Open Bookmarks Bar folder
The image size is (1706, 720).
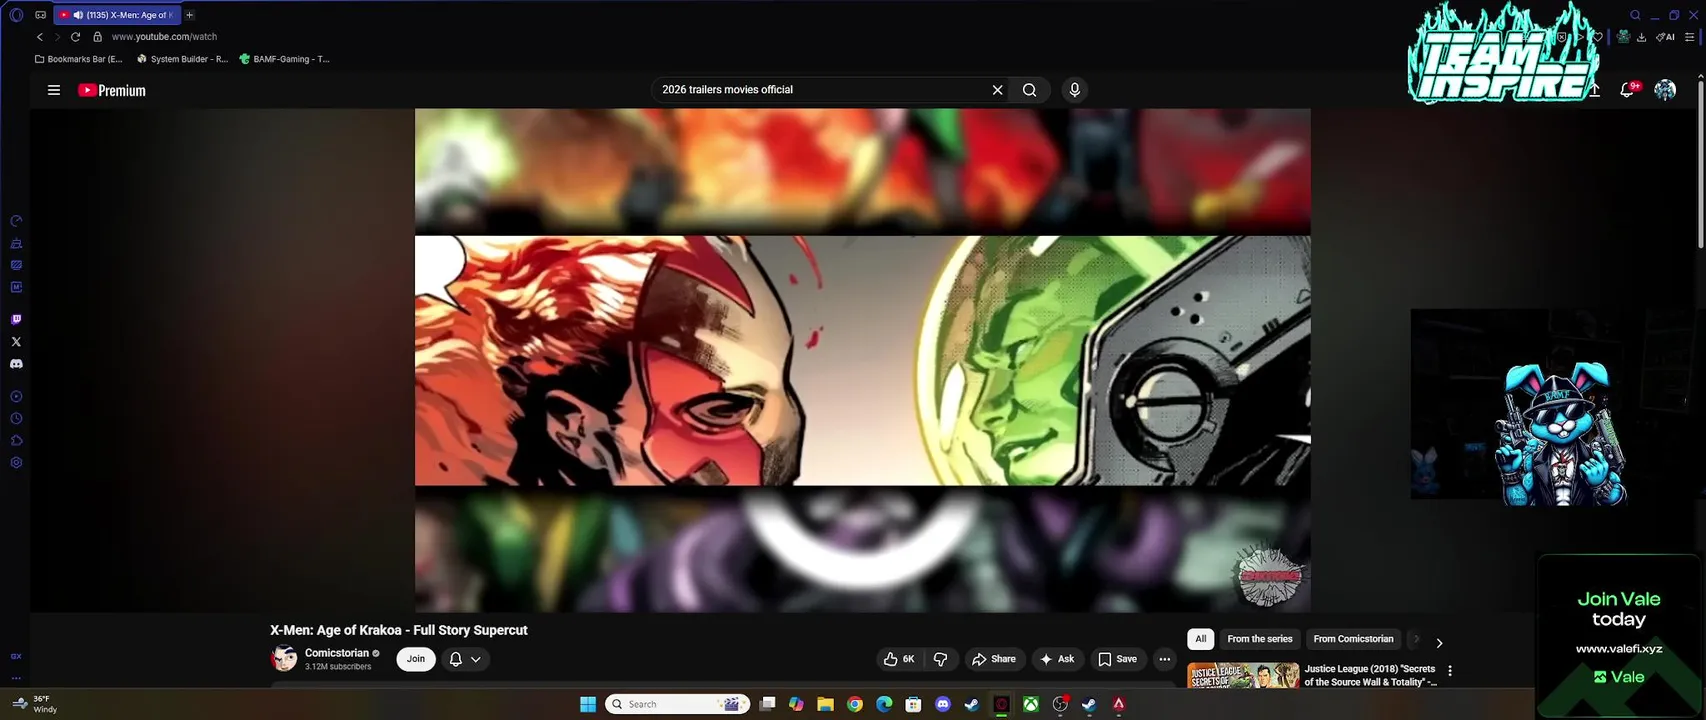[x=79, y=59]
